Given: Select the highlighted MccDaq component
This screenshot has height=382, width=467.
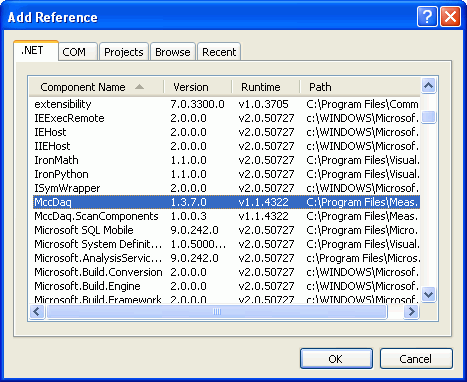Looking at the screenshot, I should pyautogui.click(x=226, y=202).
